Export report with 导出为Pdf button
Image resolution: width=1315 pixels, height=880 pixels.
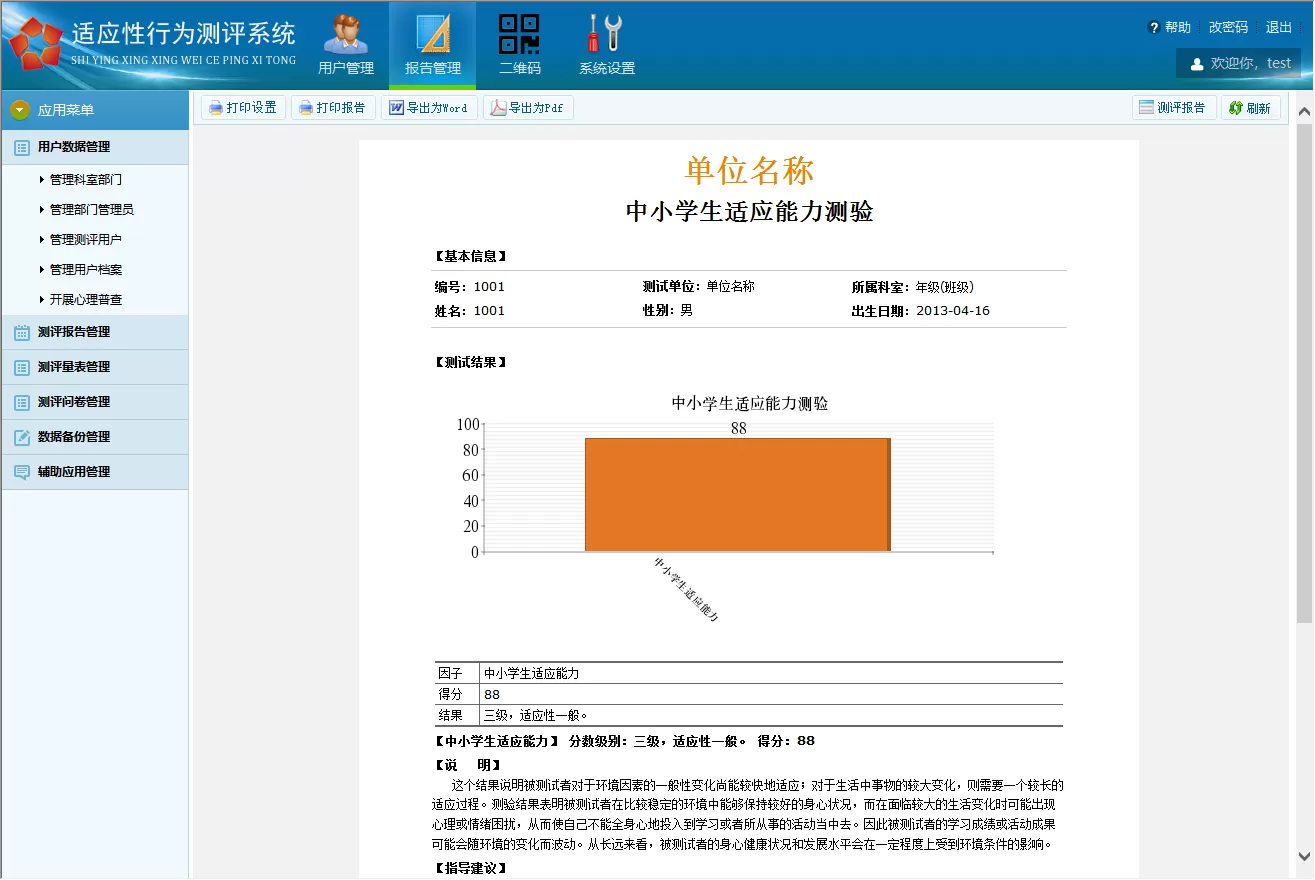click(x=528, y=108)
